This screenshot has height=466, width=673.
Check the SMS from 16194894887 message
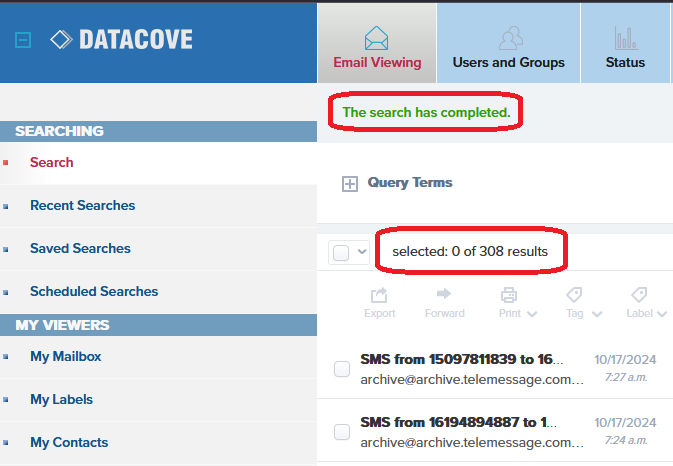point(342,432)
